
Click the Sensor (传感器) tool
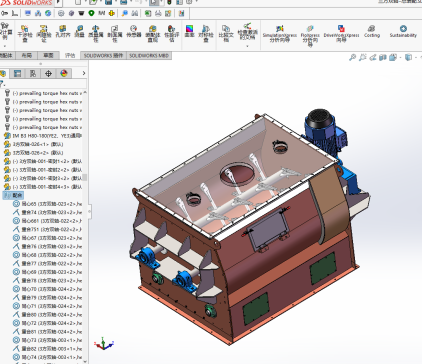[134, 31]
